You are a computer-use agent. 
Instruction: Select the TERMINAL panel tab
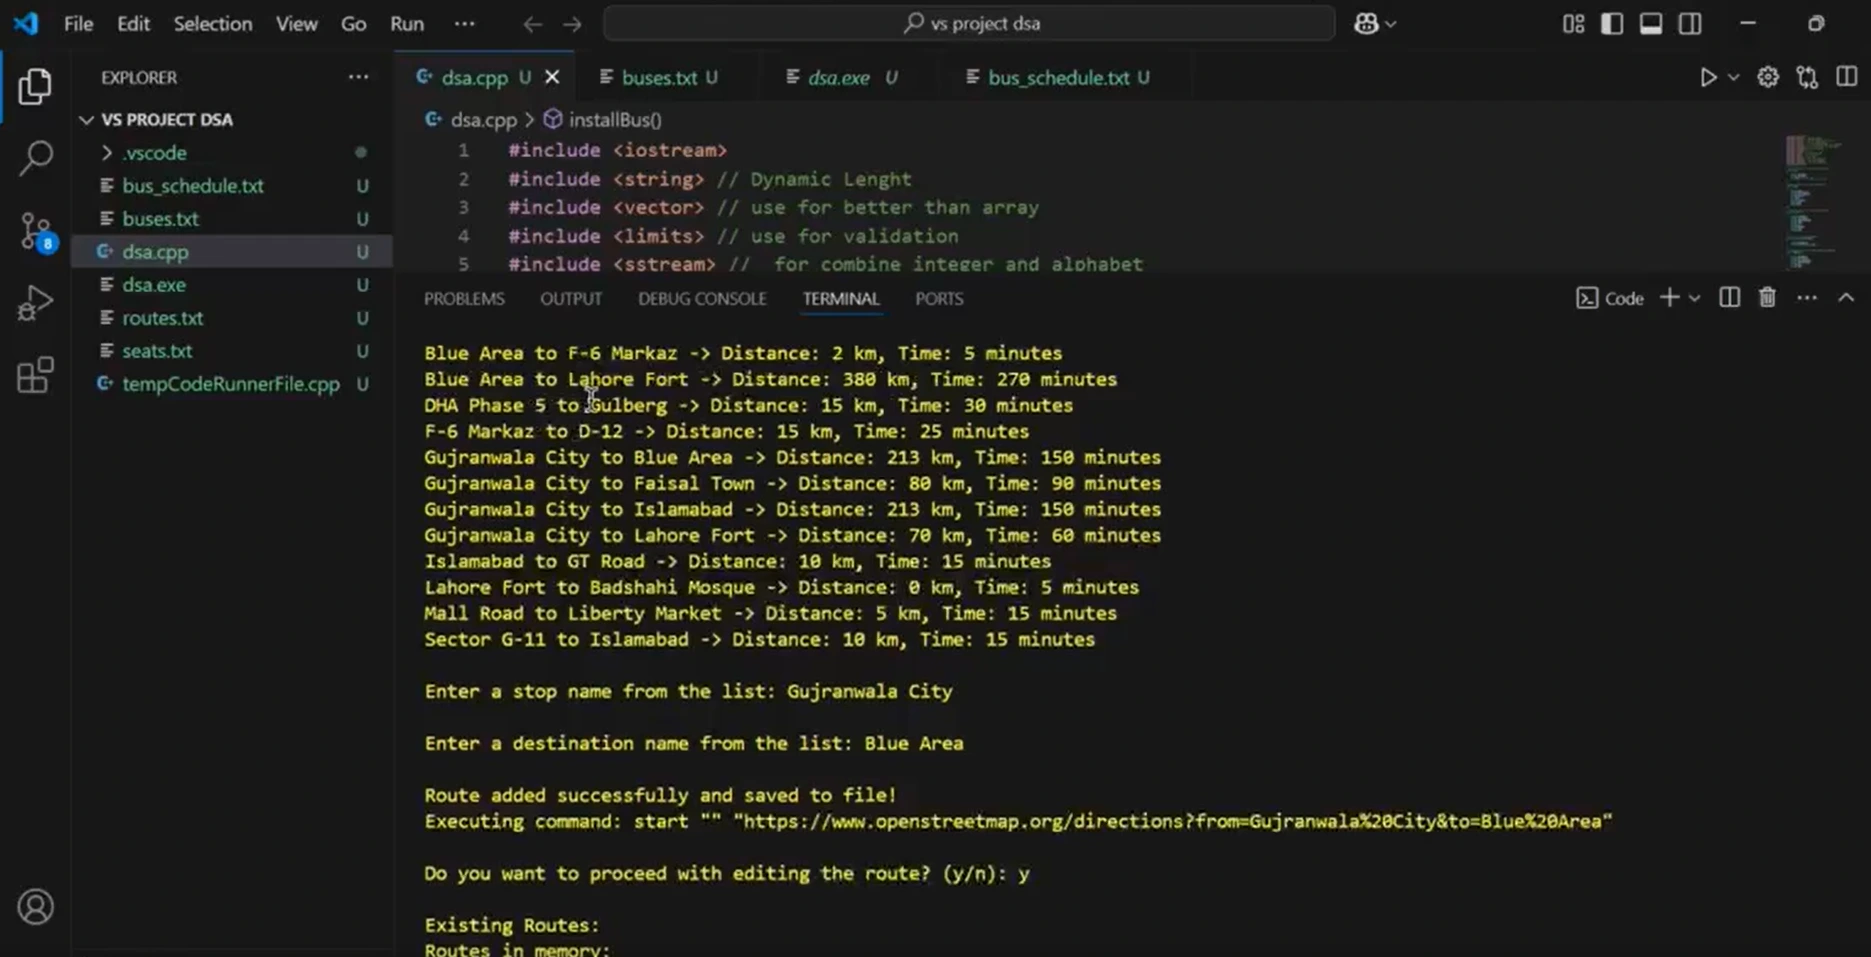click(841, 299)
